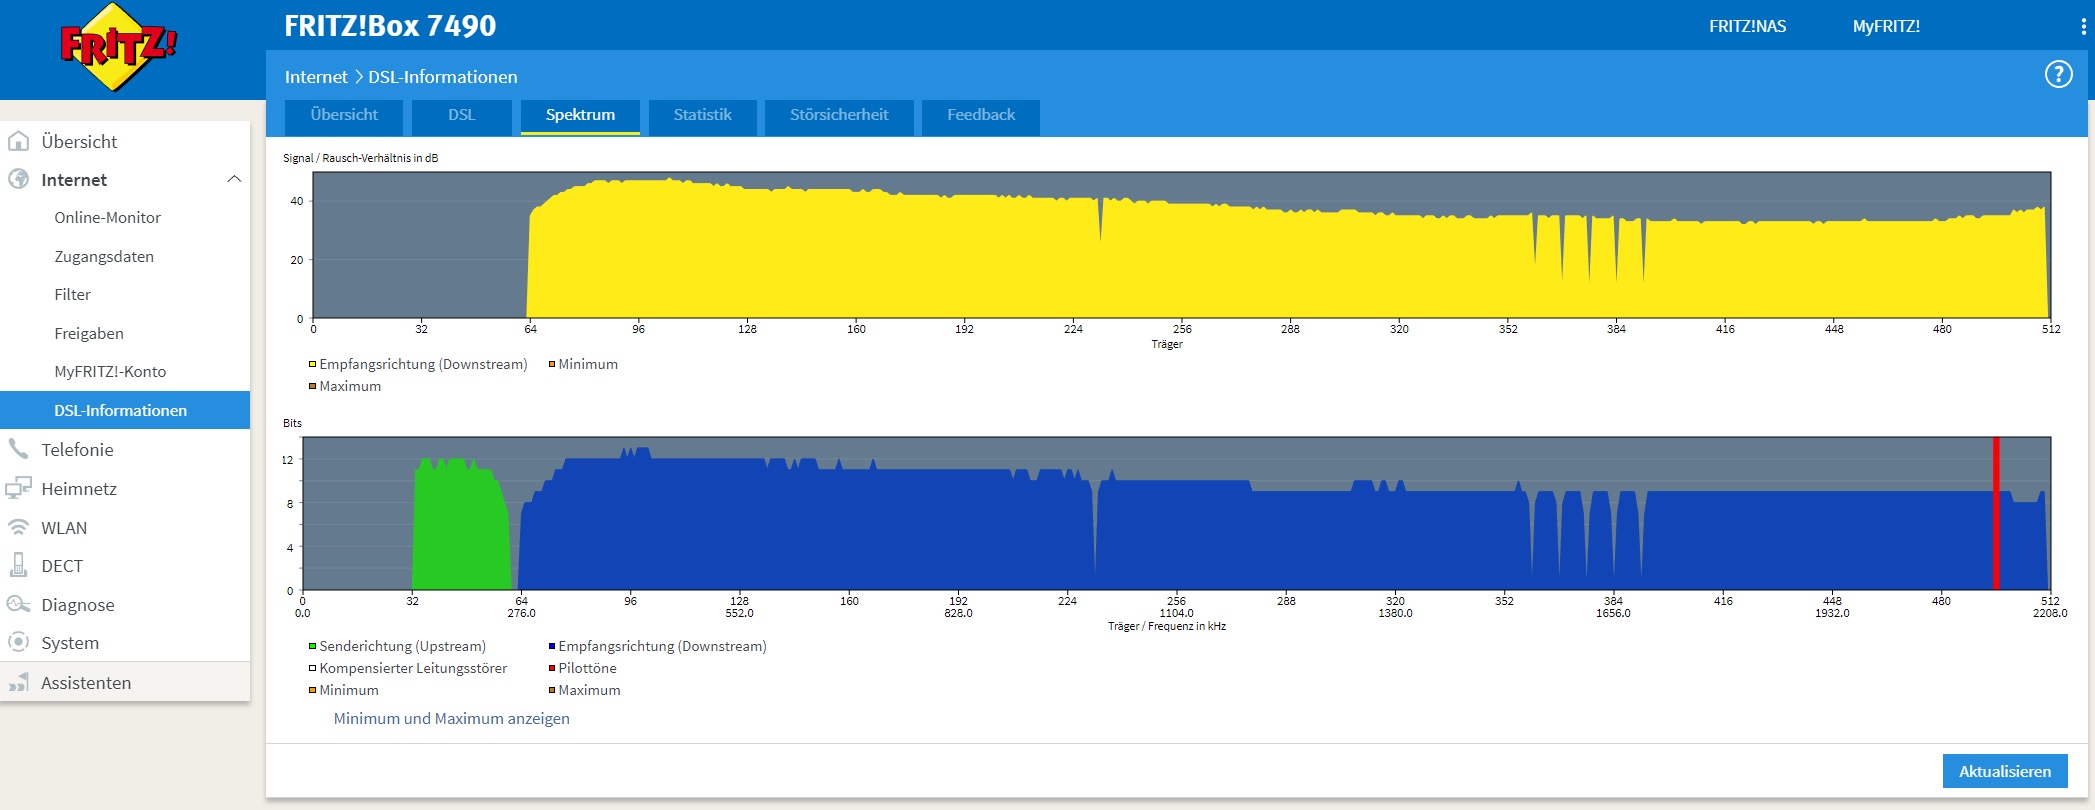Open FRITZ!NAS link
The height and width of the screenshot is (810, 2095).
(x=1747, y=27)
